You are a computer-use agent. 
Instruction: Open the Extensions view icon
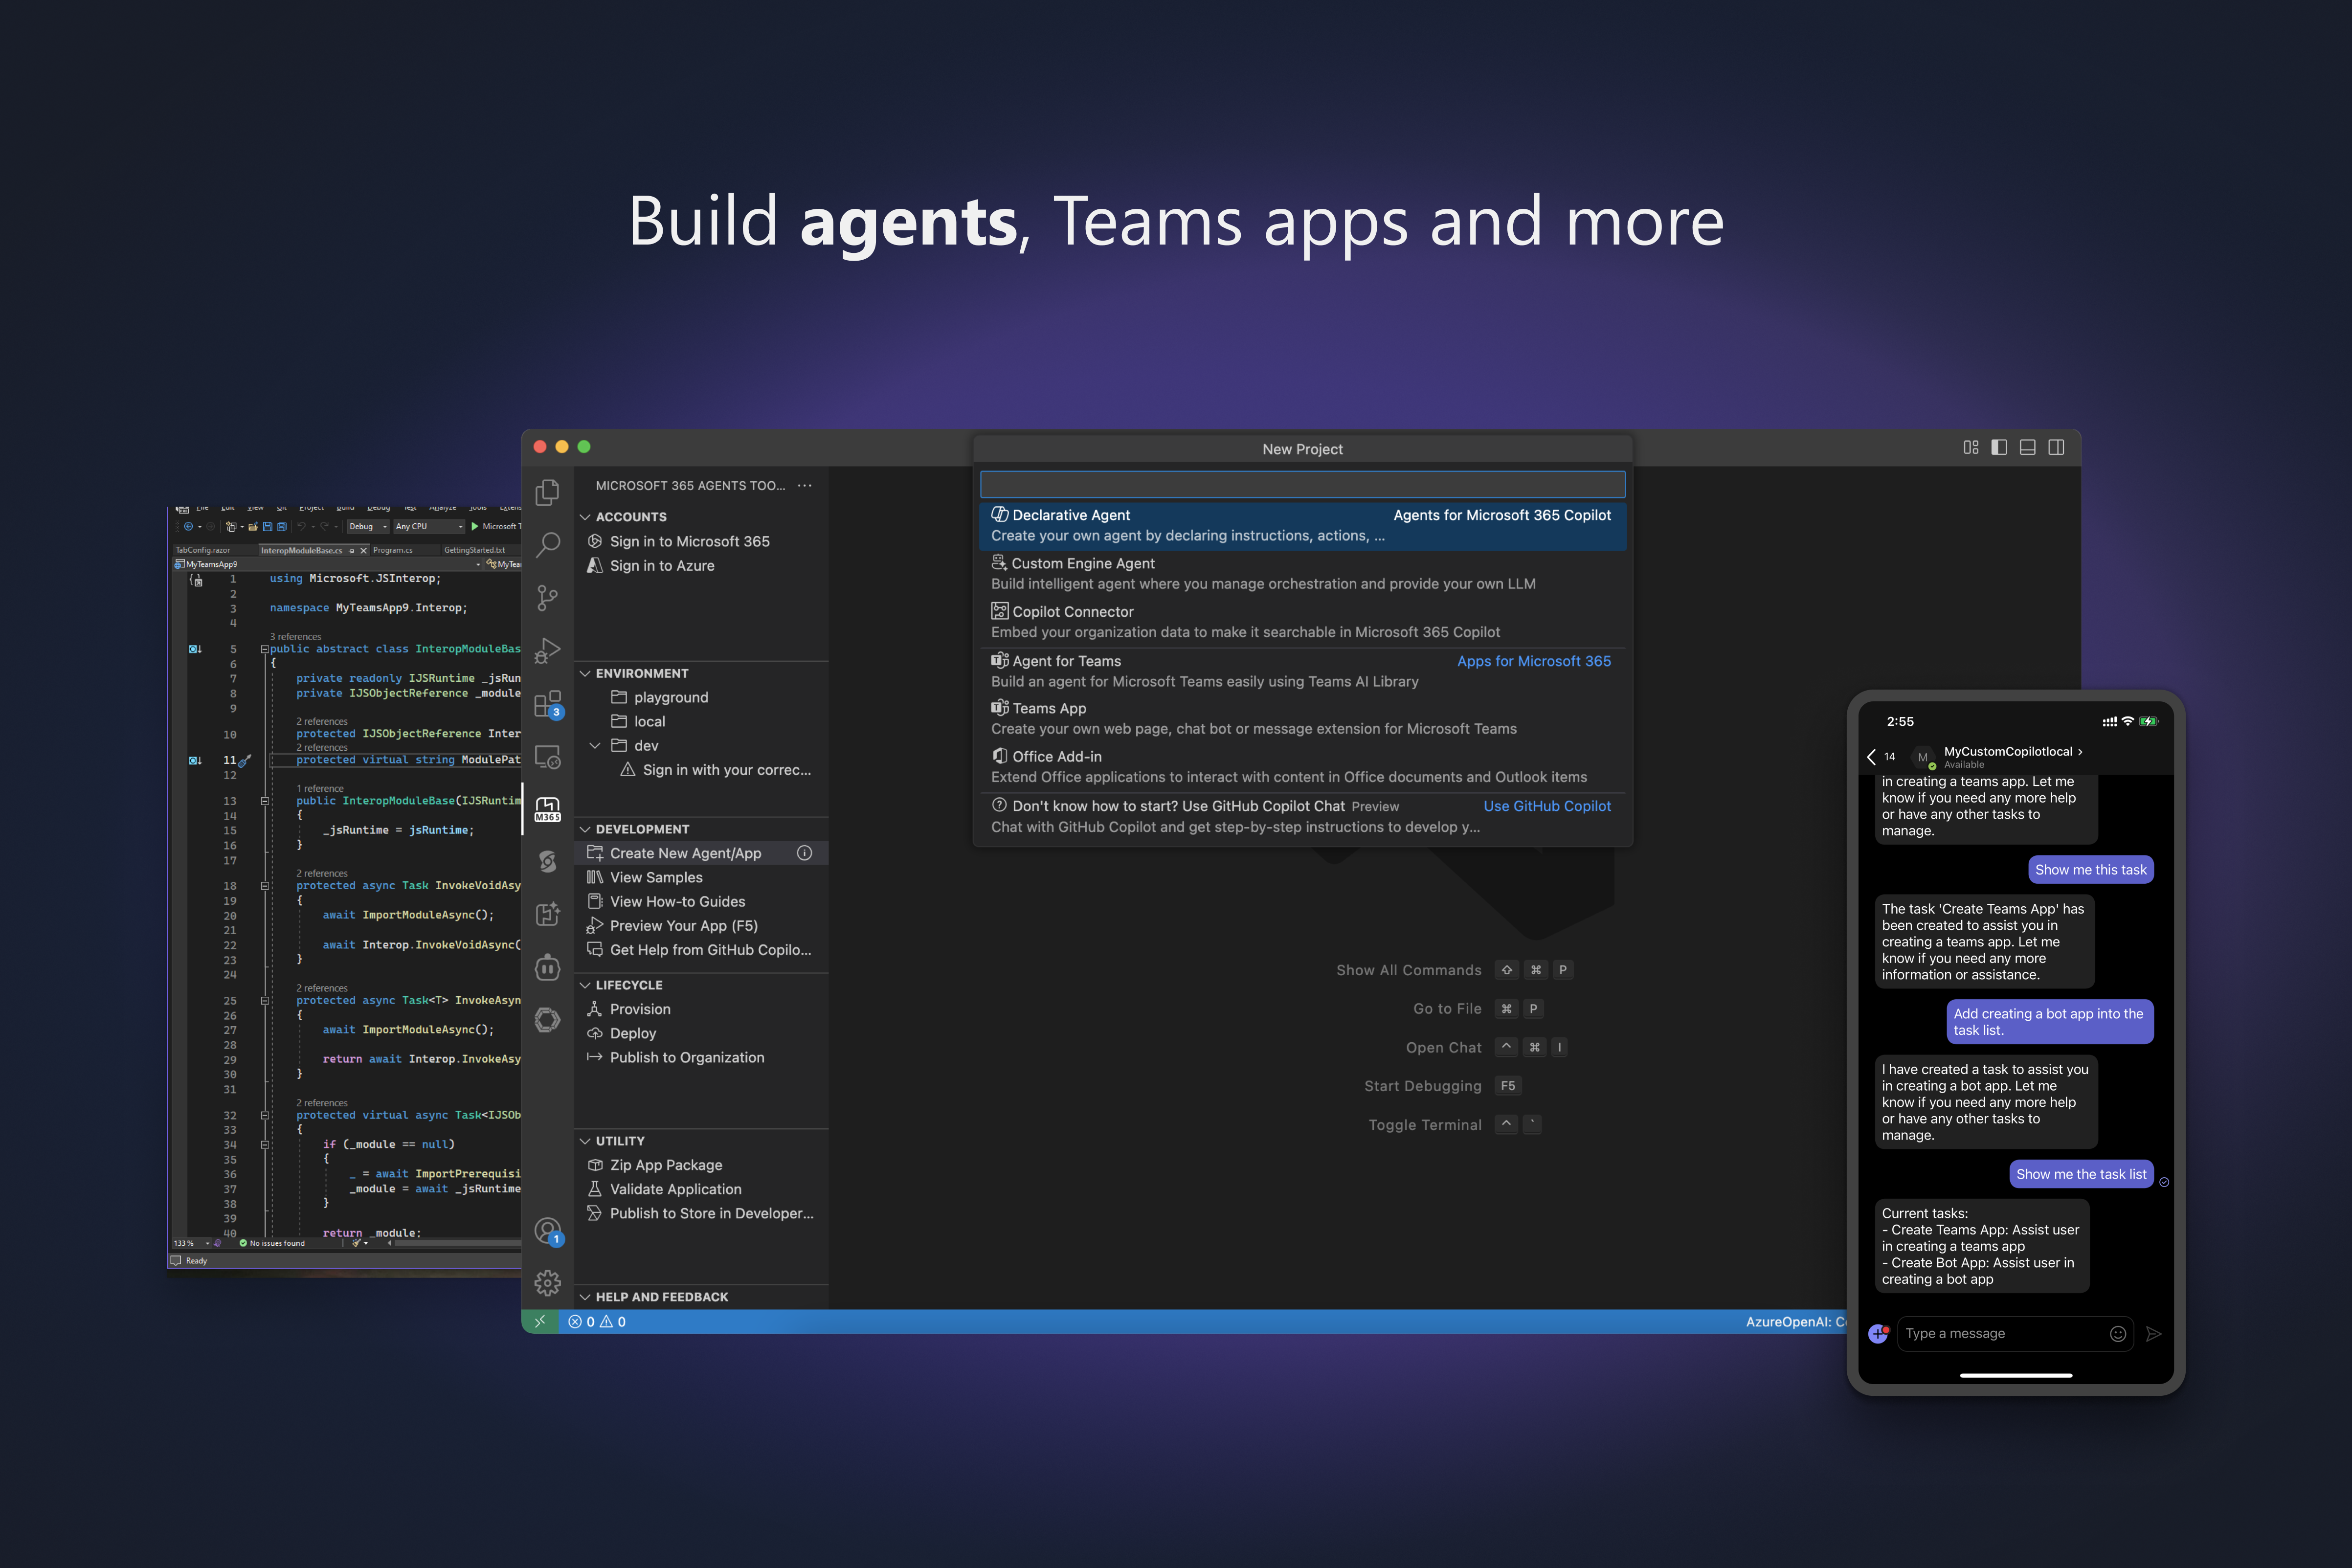(547, 705)
